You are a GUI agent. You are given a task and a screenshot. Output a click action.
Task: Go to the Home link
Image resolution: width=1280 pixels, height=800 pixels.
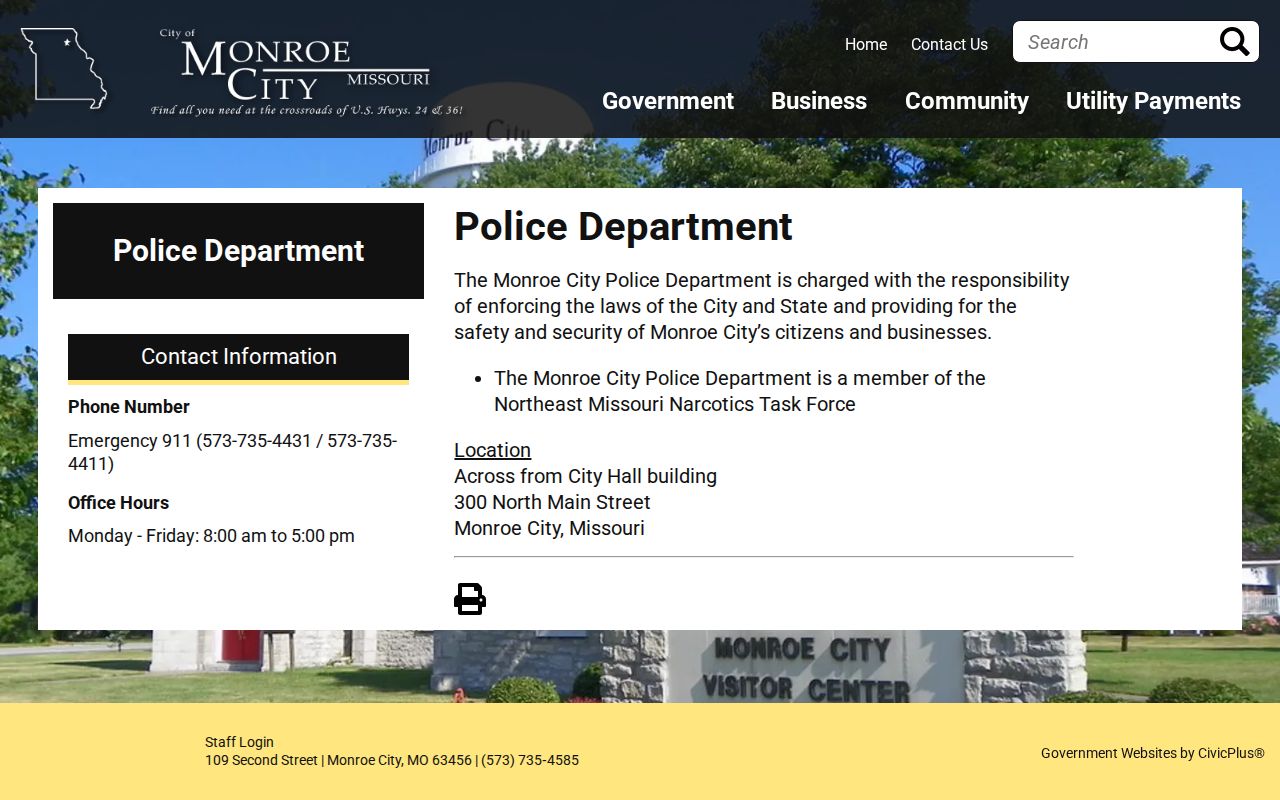pos(866,44)
